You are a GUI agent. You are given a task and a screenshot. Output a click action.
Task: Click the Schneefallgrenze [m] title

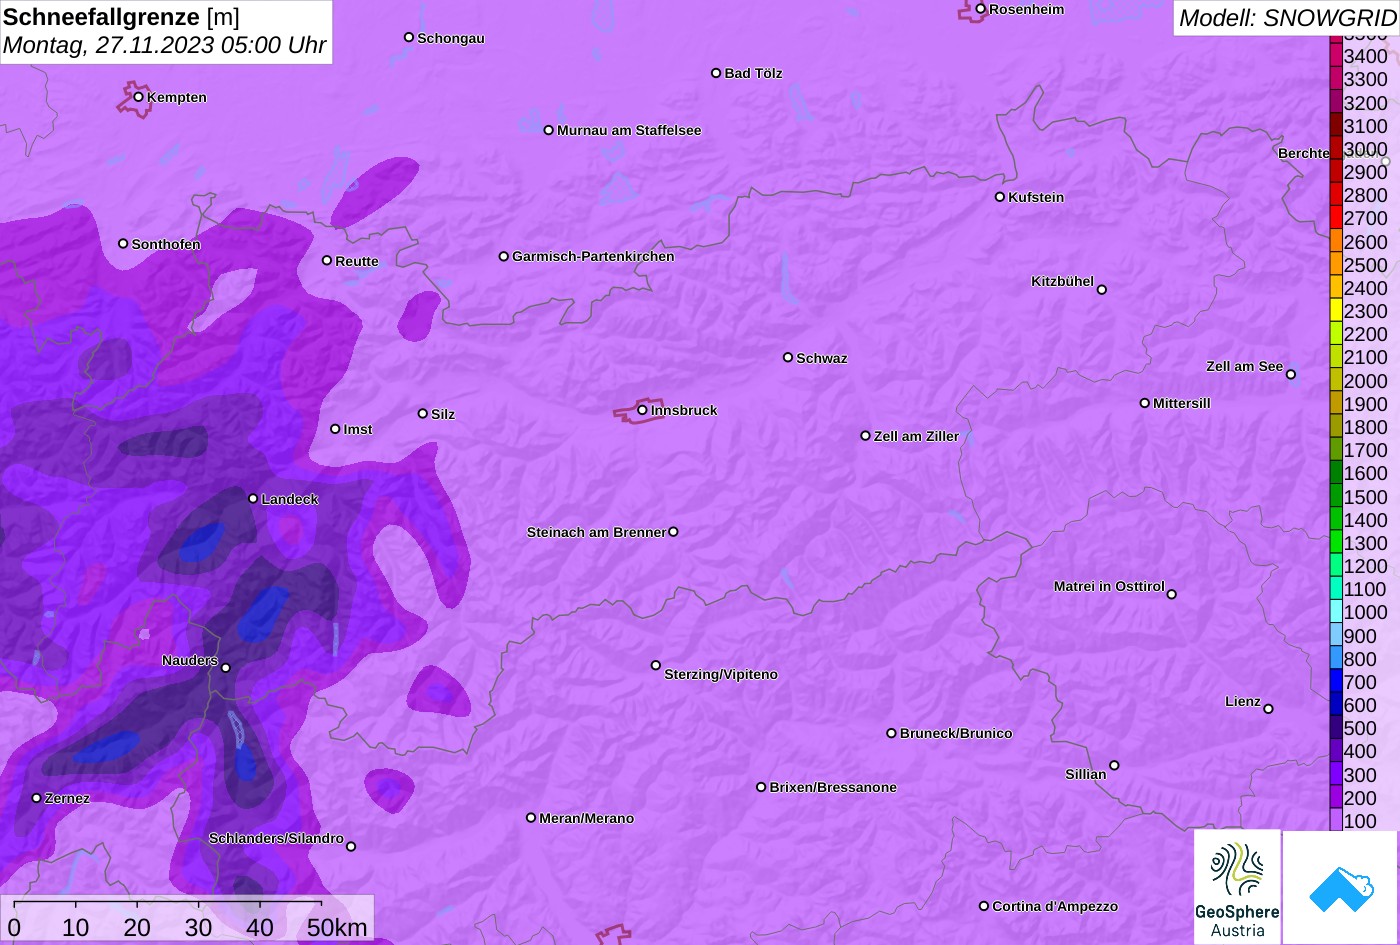click(121, 17)
